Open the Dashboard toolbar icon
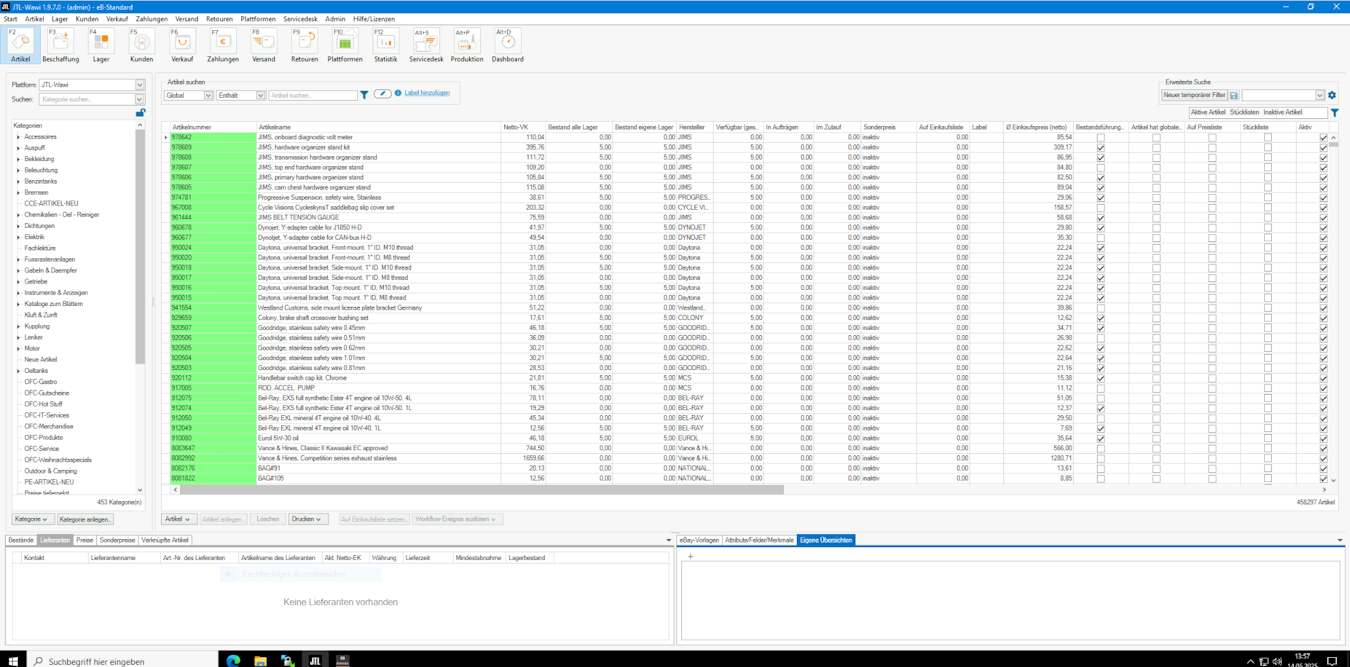1350x667 pixels. click(507, 46)
